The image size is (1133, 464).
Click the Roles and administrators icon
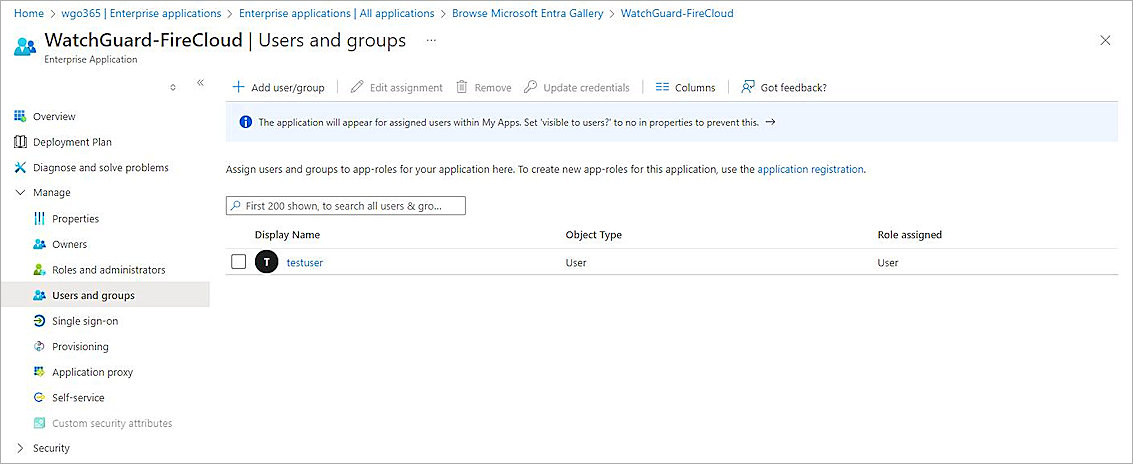(40, 270)
